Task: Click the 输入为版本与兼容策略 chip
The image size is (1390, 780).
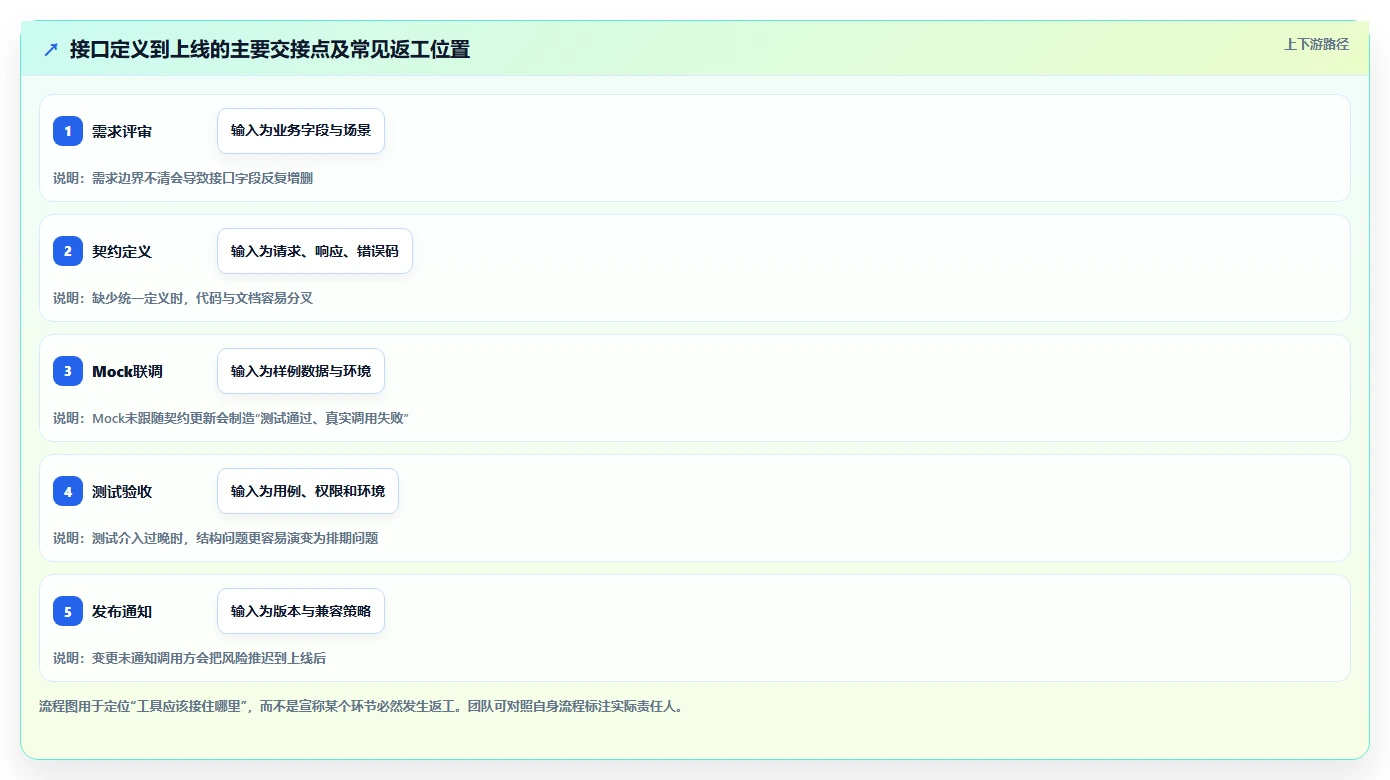Action: (301, 611)
